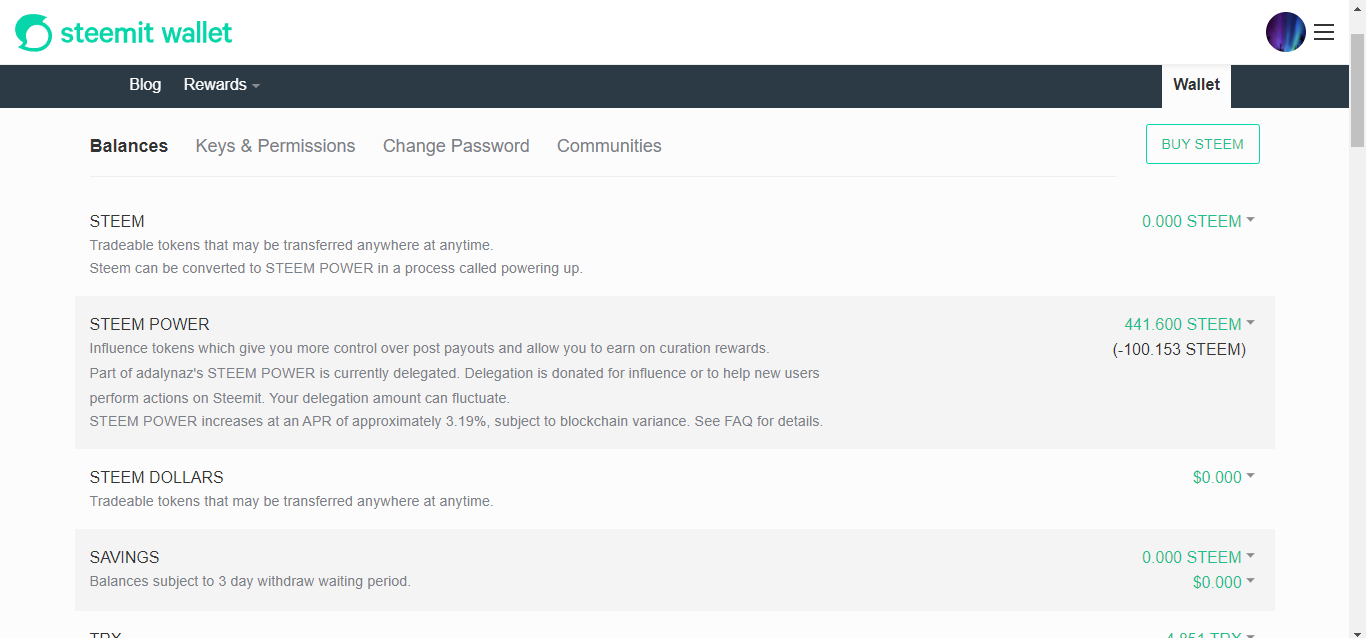Open the 0.000 STEEM balance dropdown
This screenshot has width=1366, height=638.
tap(1198, 221)
